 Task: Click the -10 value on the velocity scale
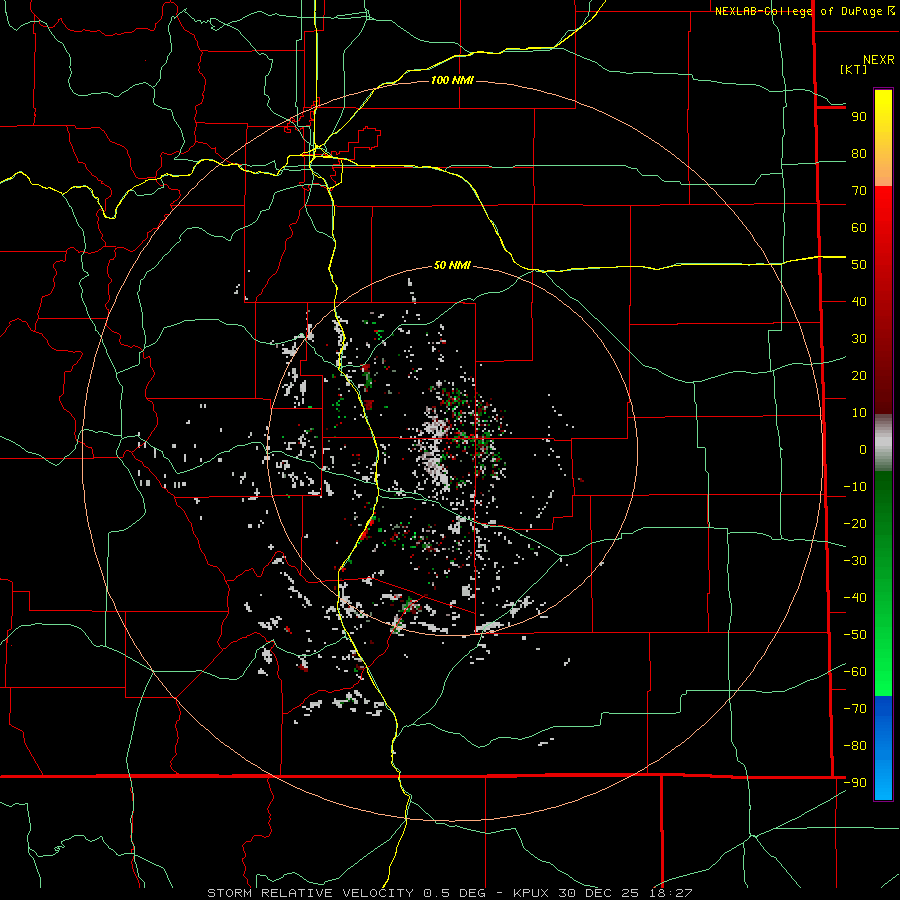pyautogui.click(x=855, y=487)
